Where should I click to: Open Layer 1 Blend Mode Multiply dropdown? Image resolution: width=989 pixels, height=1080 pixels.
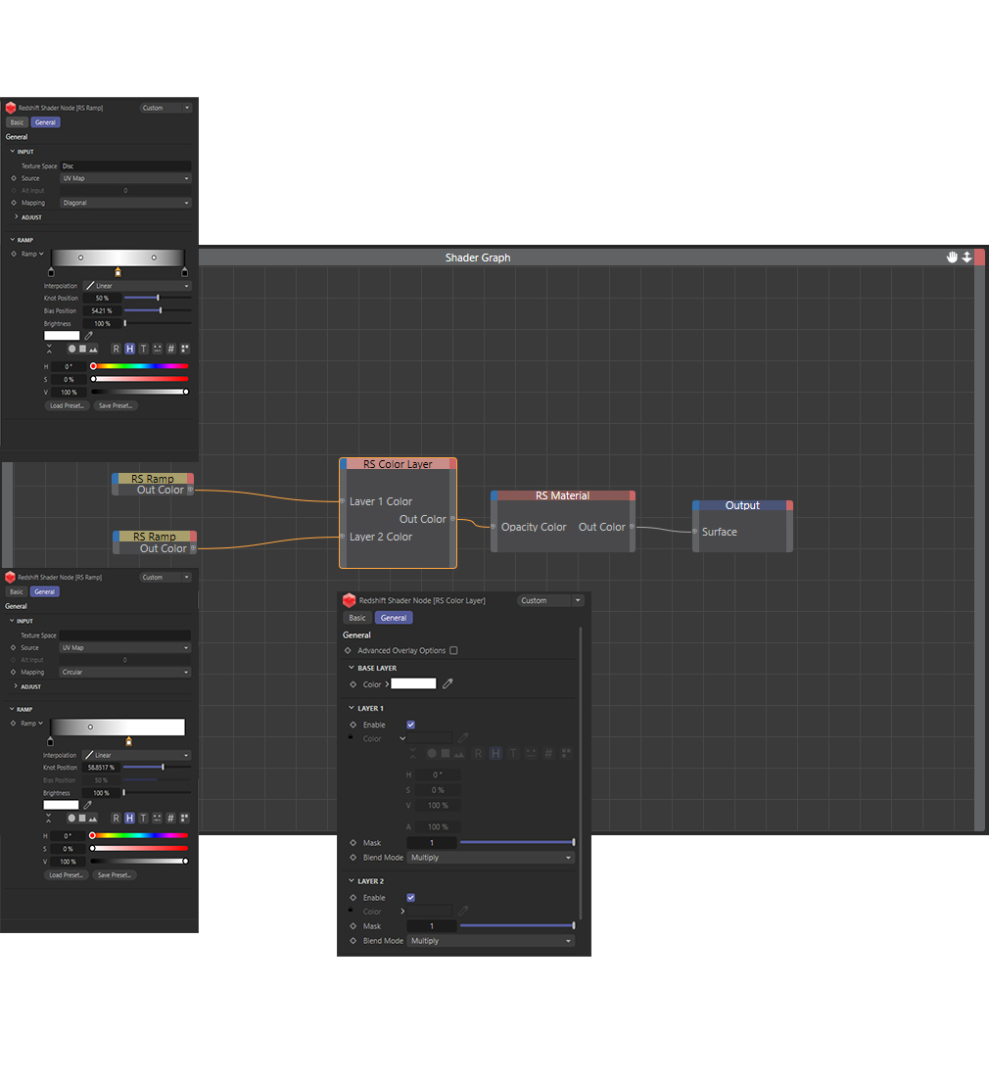click(x=490, y=858)
